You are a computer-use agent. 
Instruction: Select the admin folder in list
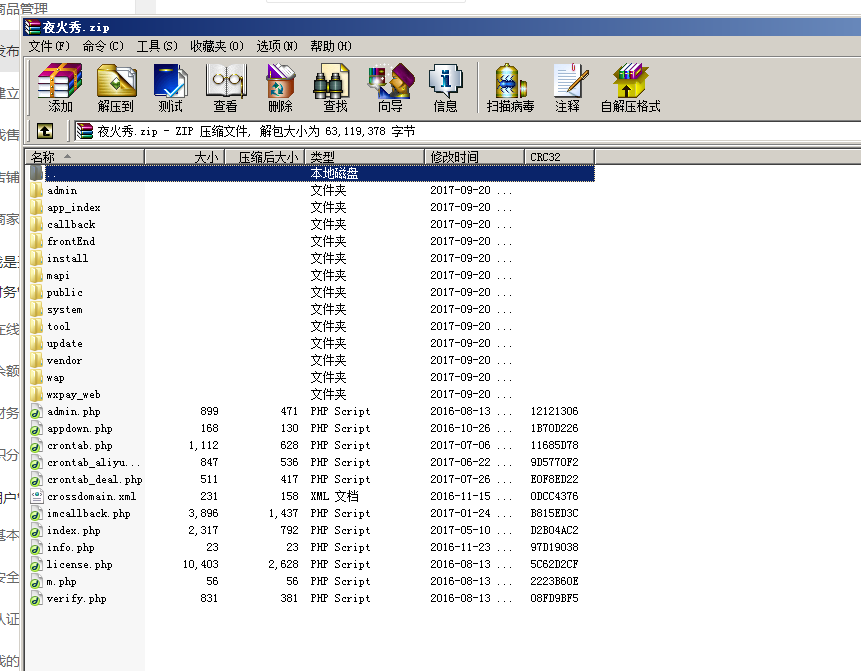(62, 190)
